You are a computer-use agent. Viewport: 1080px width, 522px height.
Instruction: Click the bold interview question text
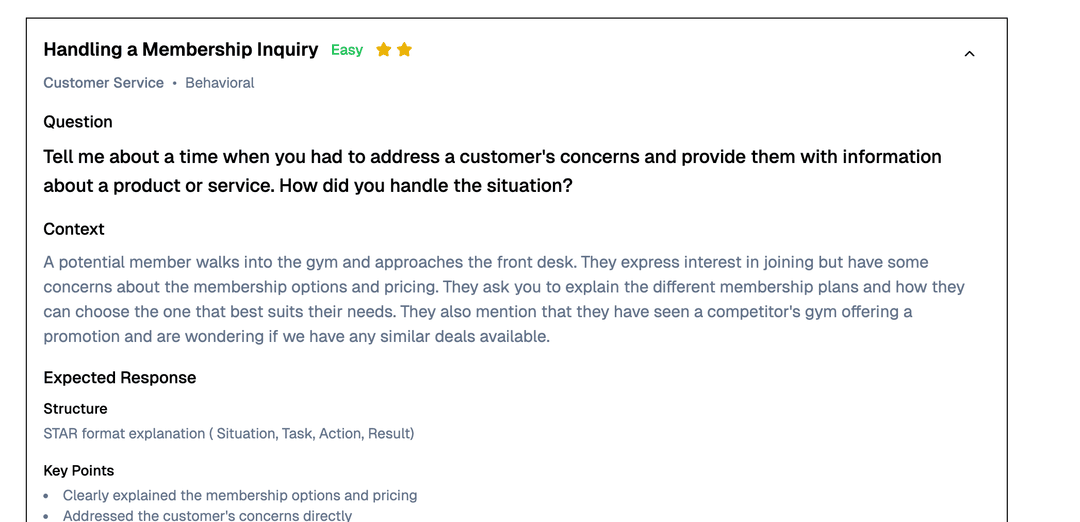tap(492, 171)
